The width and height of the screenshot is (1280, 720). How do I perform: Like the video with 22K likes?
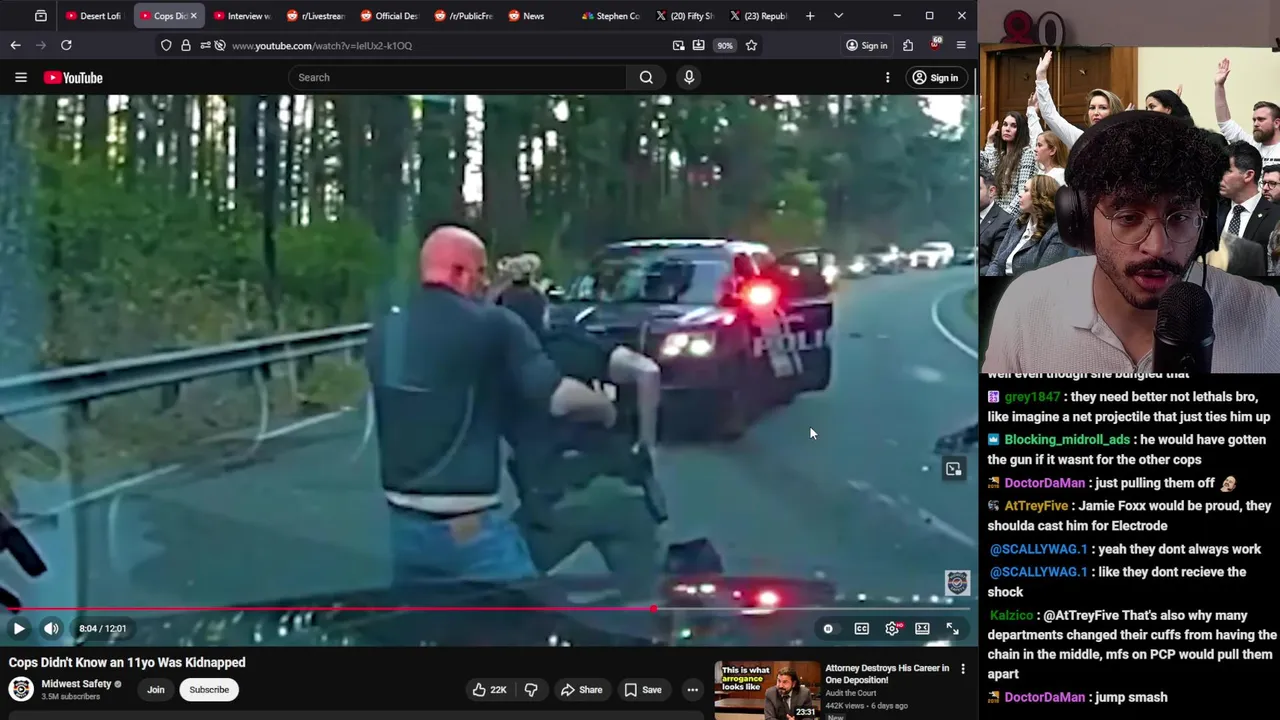(x=489, y=689)
